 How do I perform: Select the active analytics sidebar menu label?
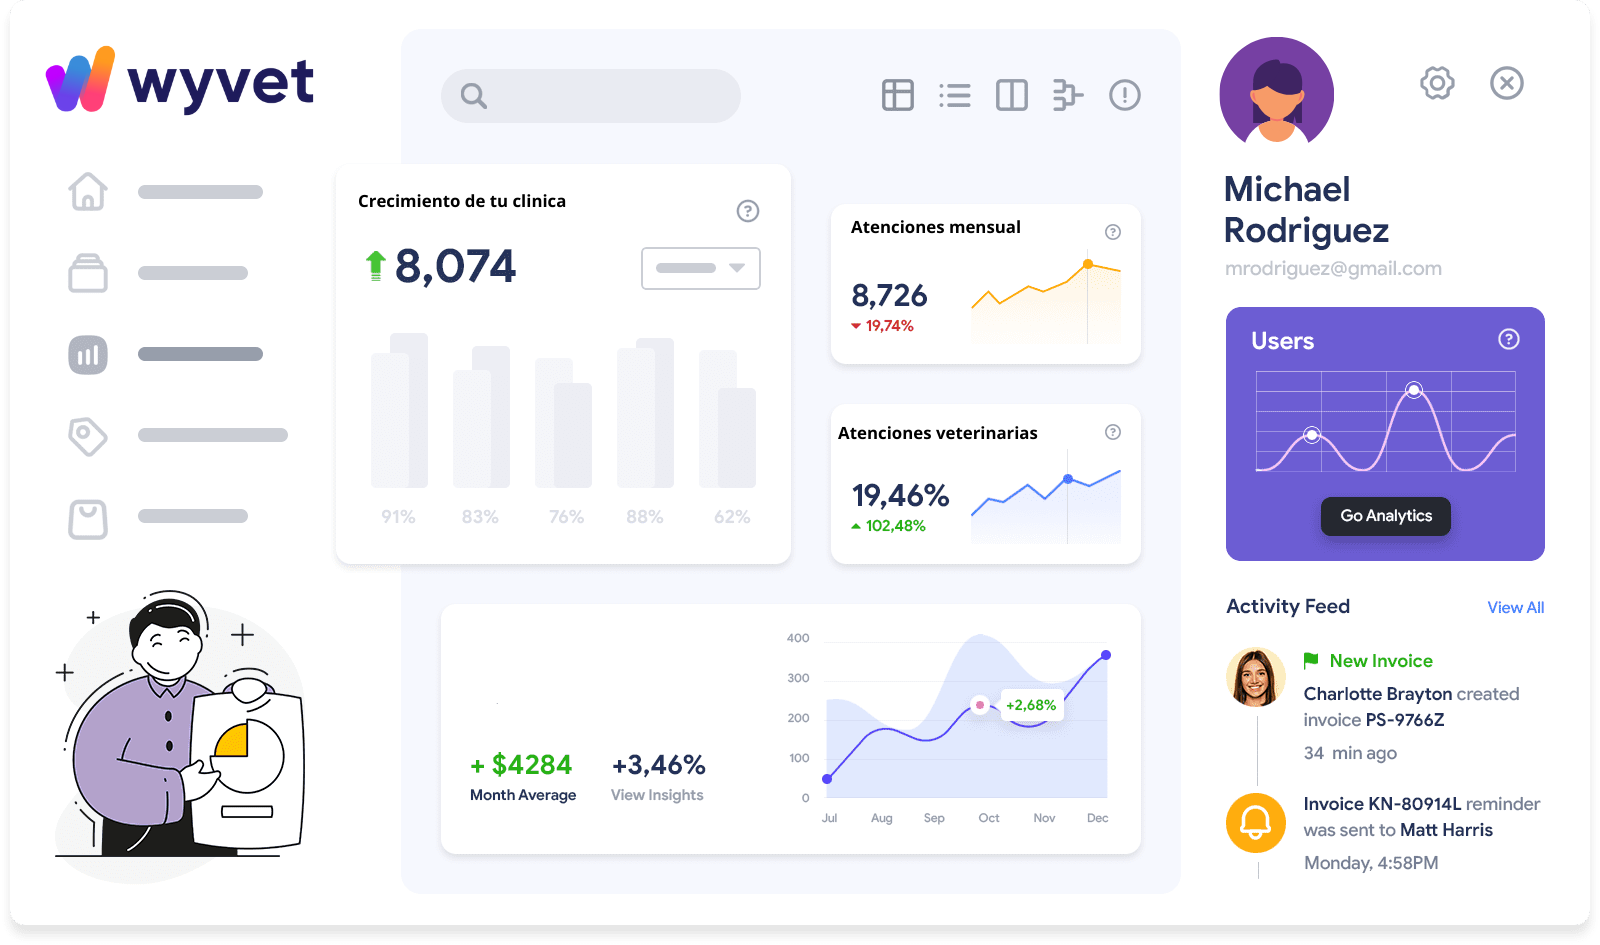[200, 354]
